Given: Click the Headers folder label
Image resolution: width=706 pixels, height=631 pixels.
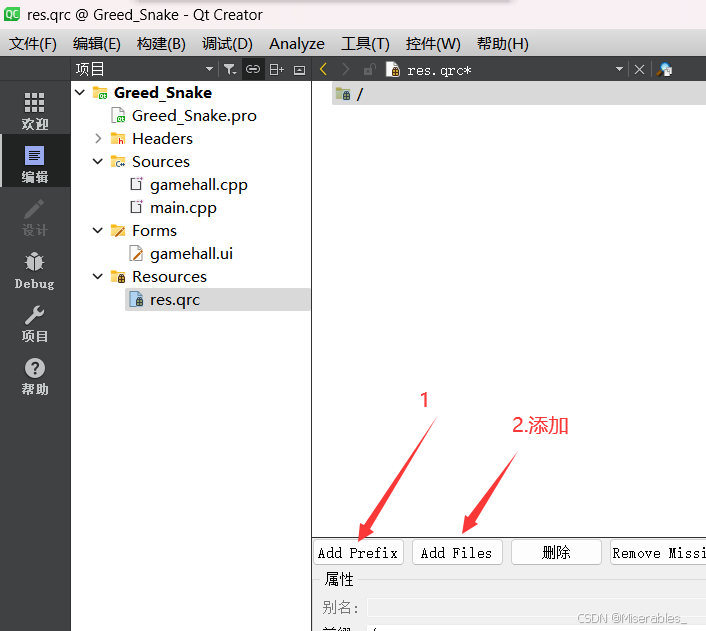Looking at the screenshot, I should [163, 139].
